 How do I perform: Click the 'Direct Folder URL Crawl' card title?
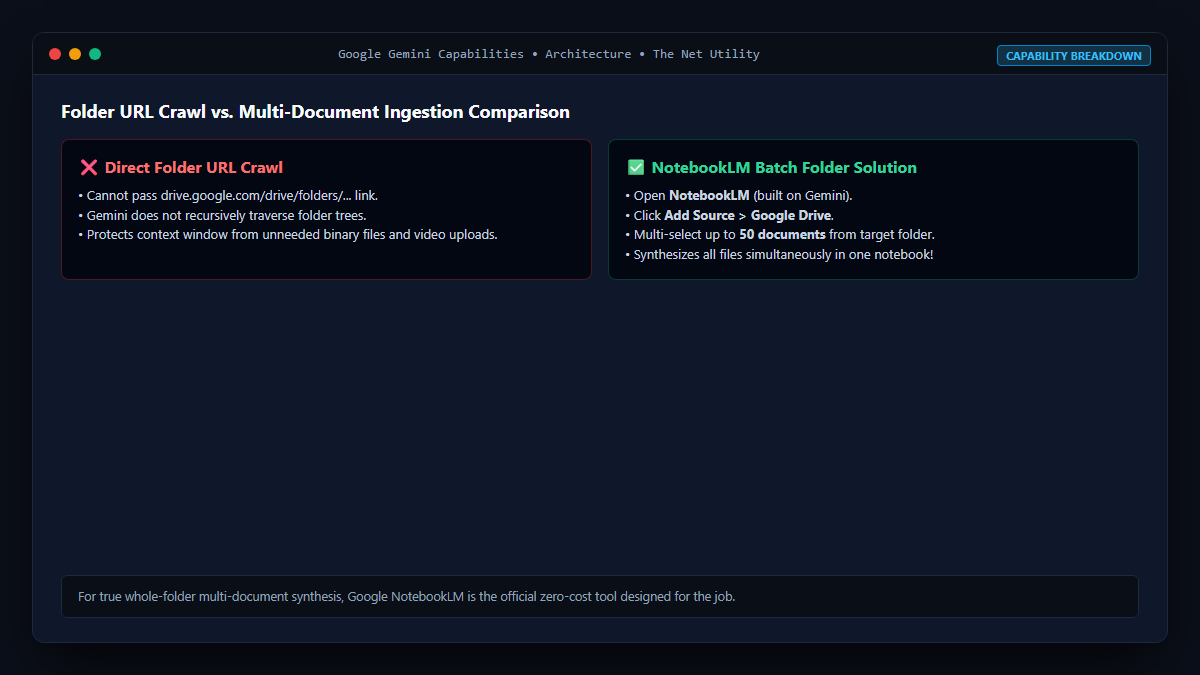pos(194,168)
